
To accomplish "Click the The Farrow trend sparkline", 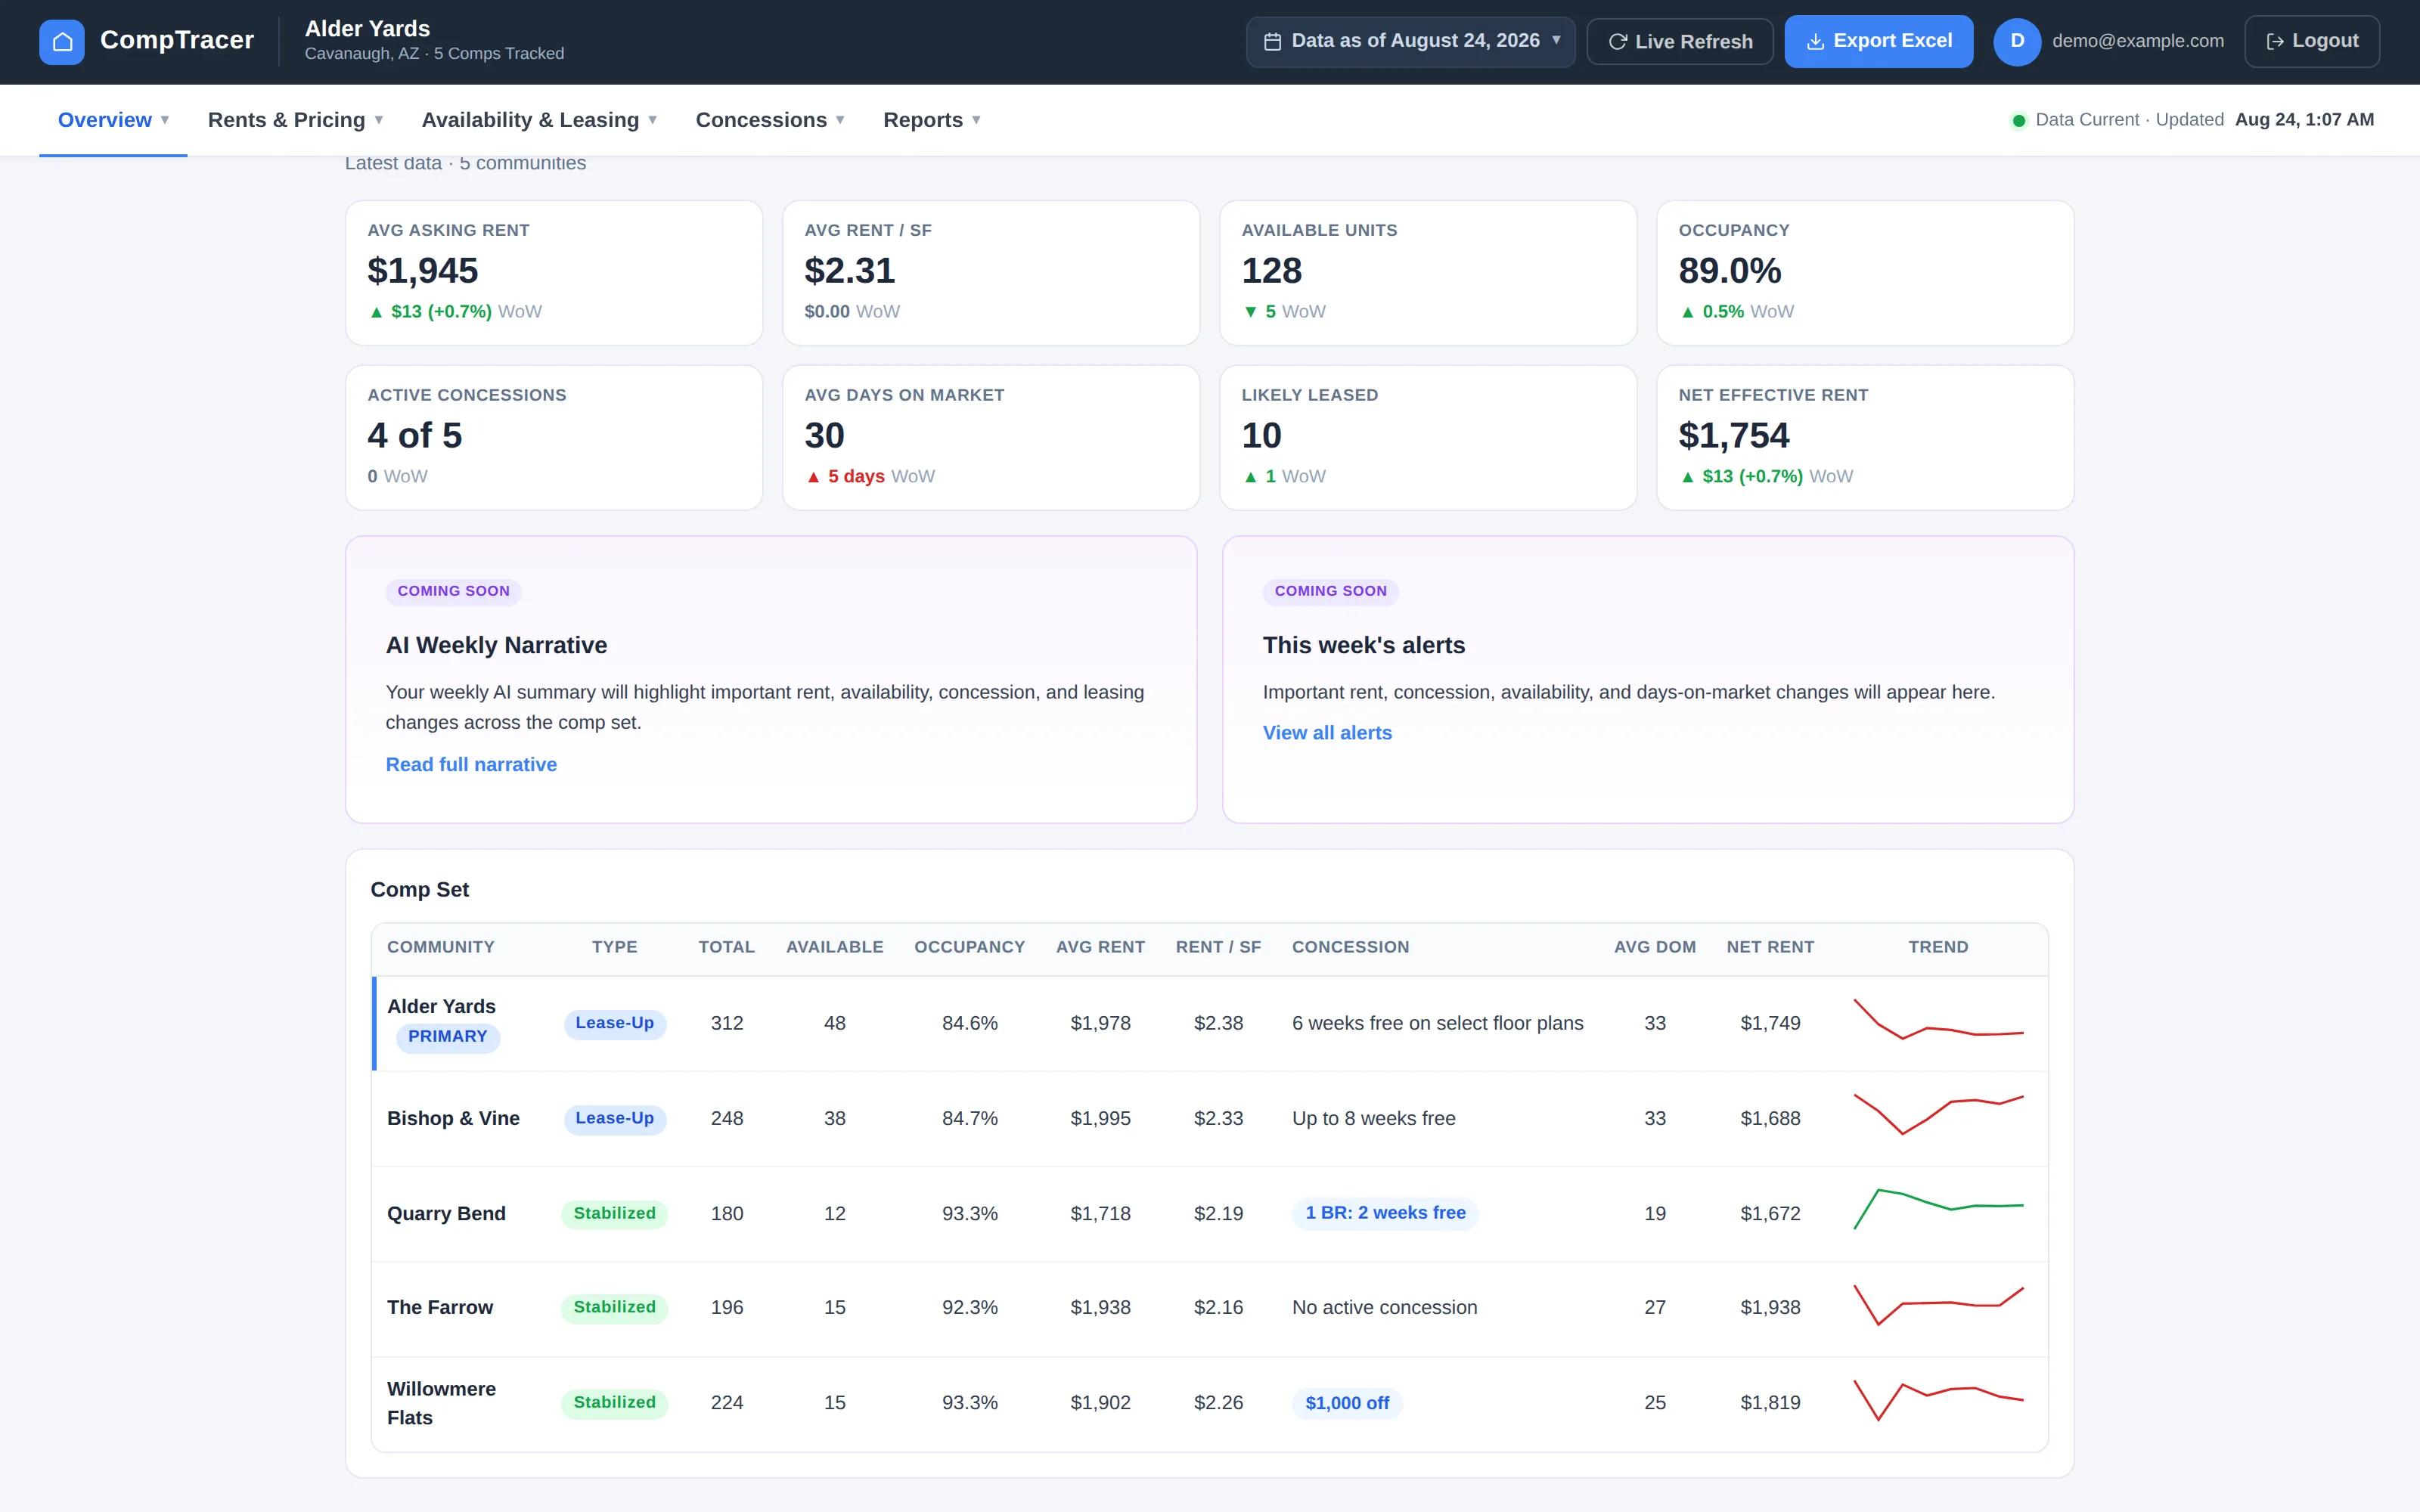I will click(1938, 1305).
